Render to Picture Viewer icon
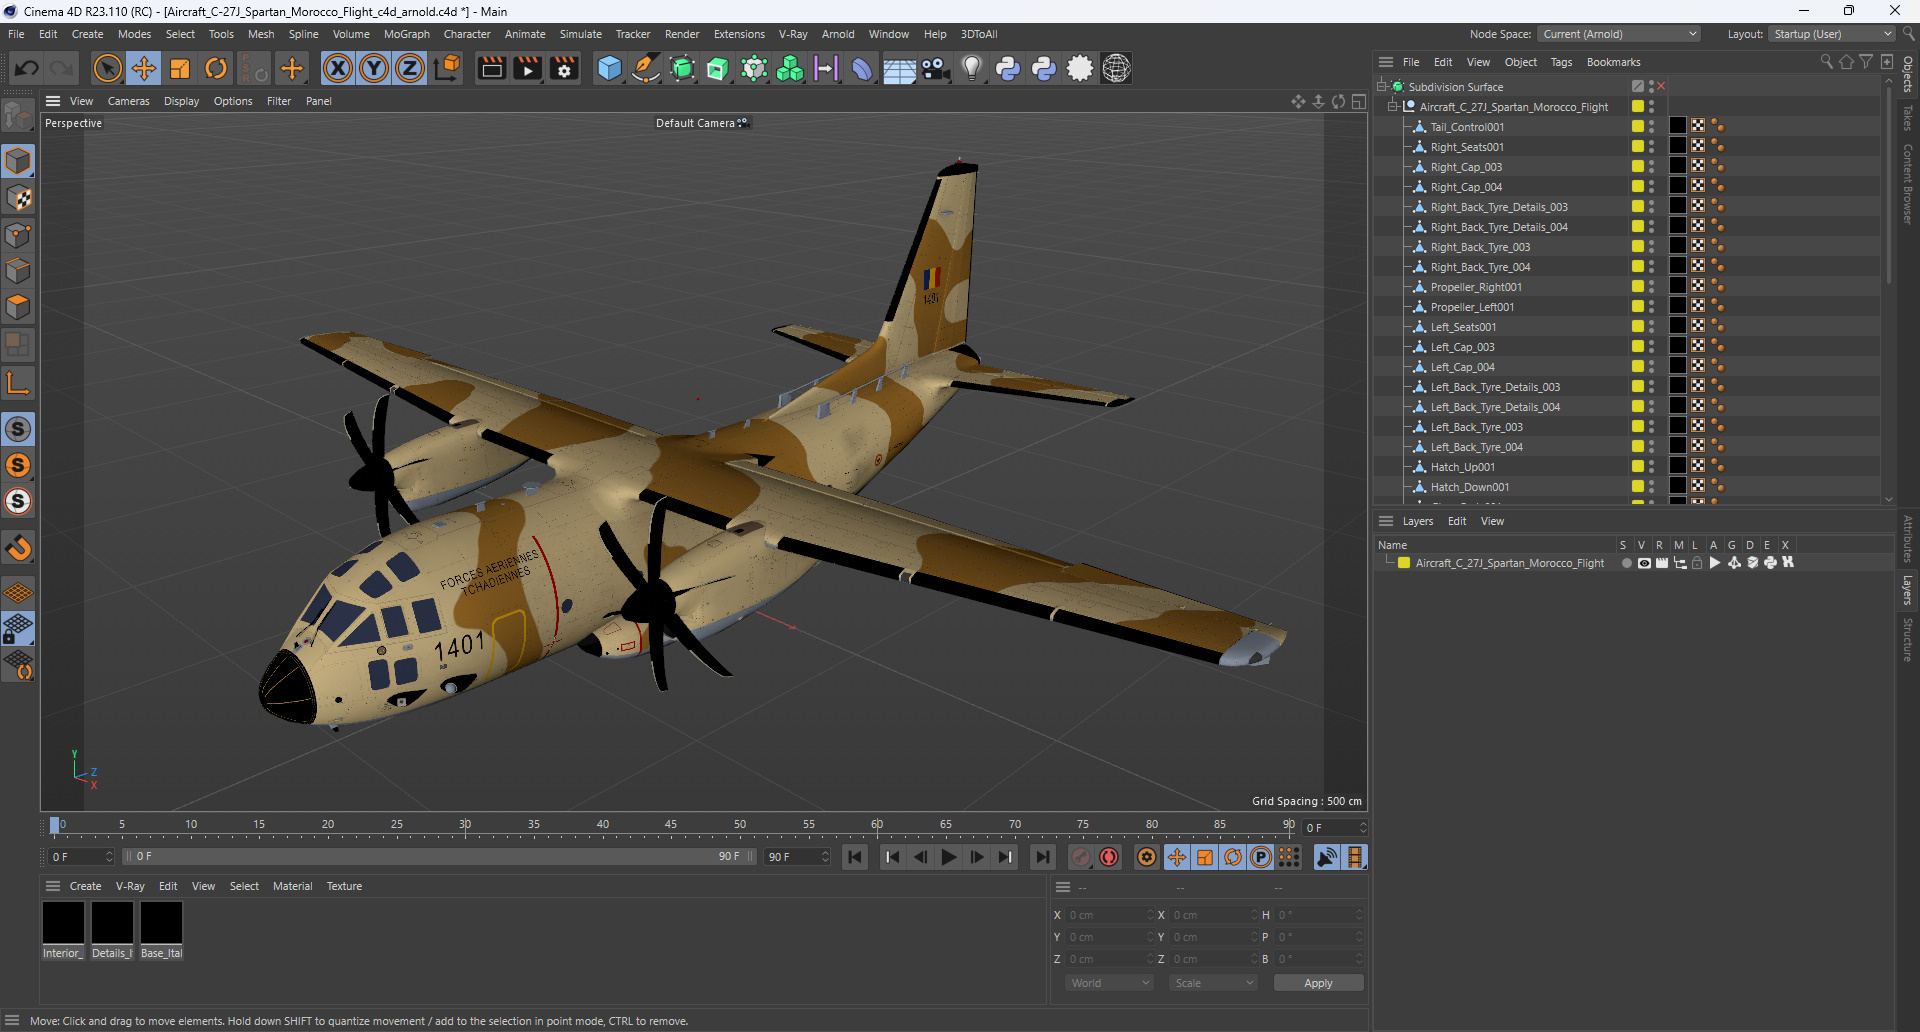Viewport: 1920px width, 1032px height. [x=527, y=68]
